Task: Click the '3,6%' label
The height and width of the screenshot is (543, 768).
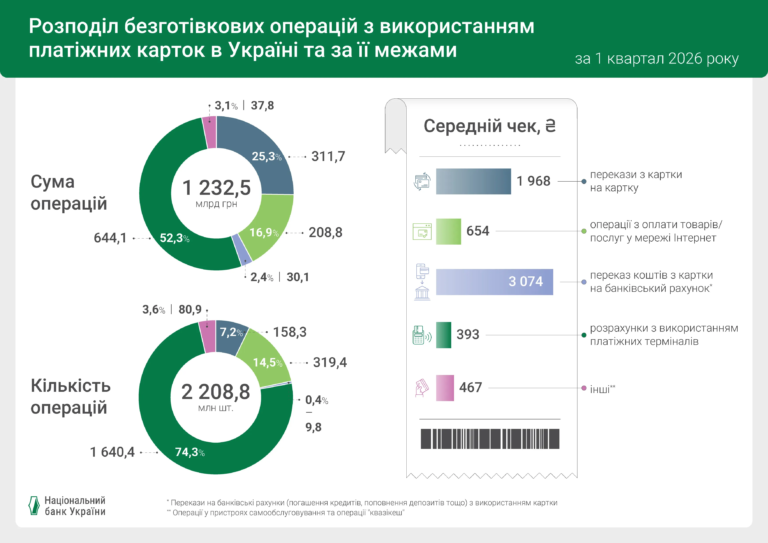Action: point(153,309)
